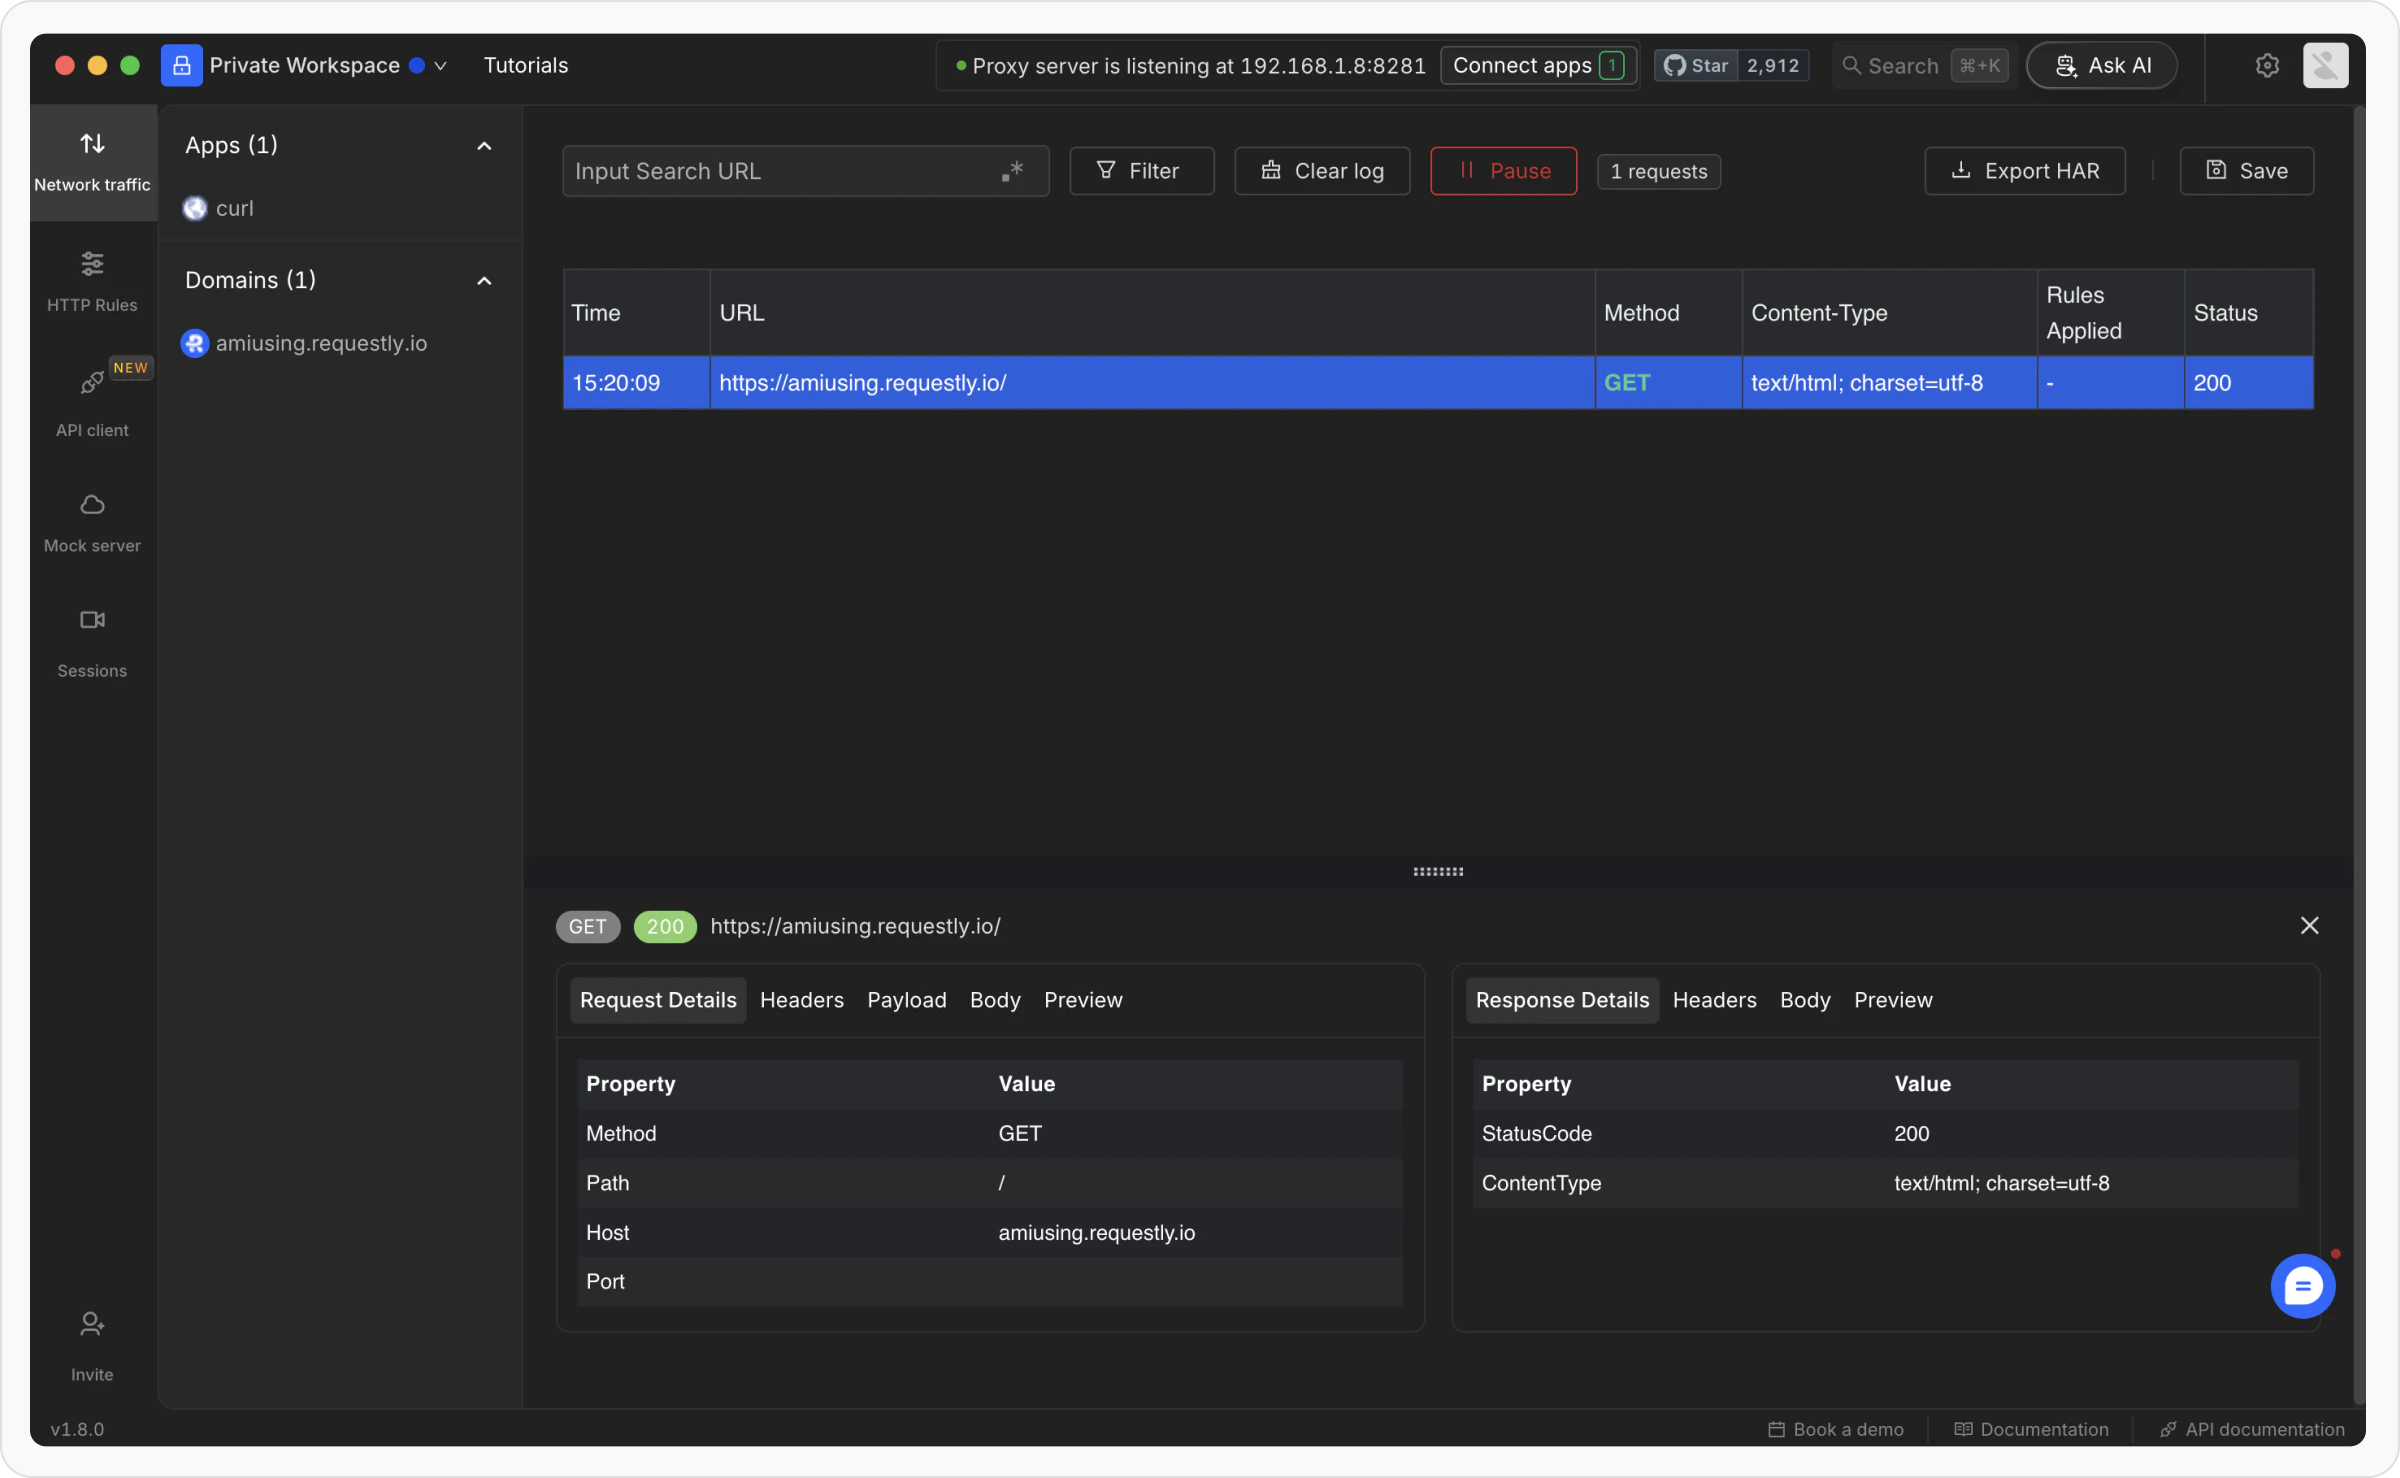The image size is (2400, 1478).
Task: Click the Clear log button
Action: (x=1322, y=171)
